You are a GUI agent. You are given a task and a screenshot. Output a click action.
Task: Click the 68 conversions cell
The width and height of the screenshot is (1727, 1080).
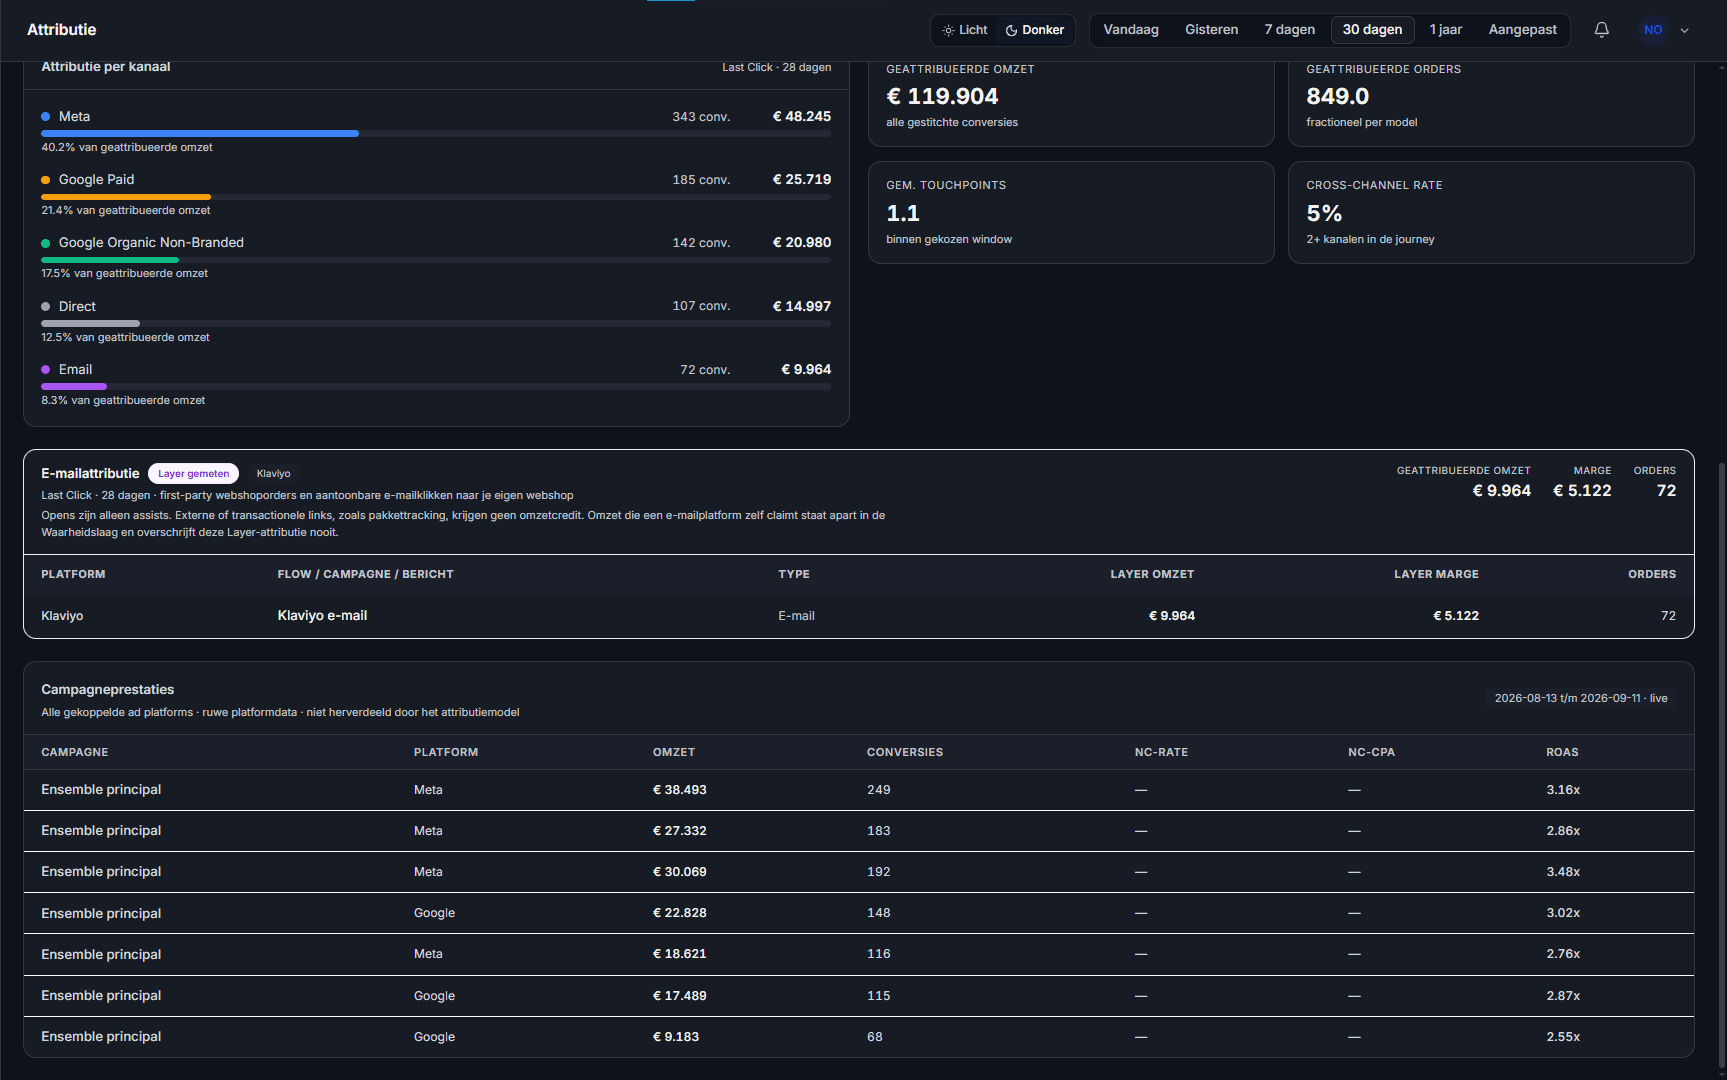click(x=875, y=1037)
